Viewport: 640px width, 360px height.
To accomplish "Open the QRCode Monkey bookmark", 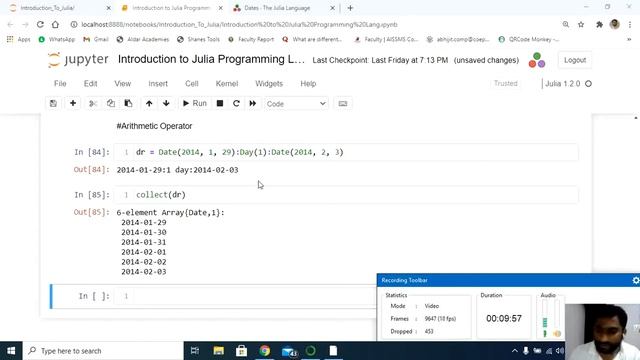I will [529, 39].
